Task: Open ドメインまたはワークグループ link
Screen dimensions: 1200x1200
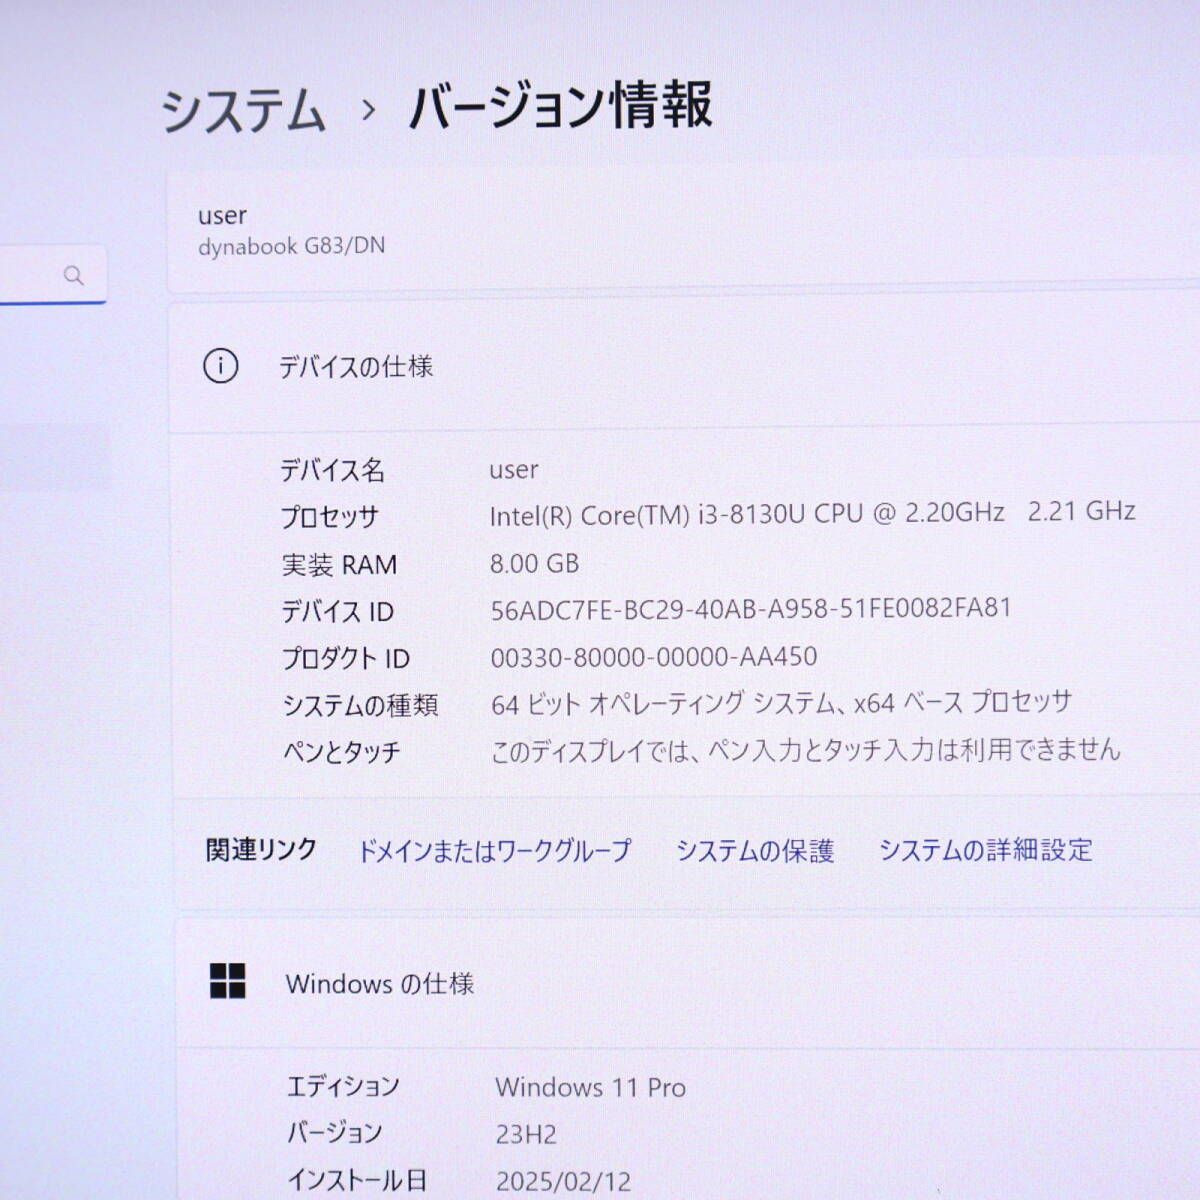Action: (x=494, y=851)
